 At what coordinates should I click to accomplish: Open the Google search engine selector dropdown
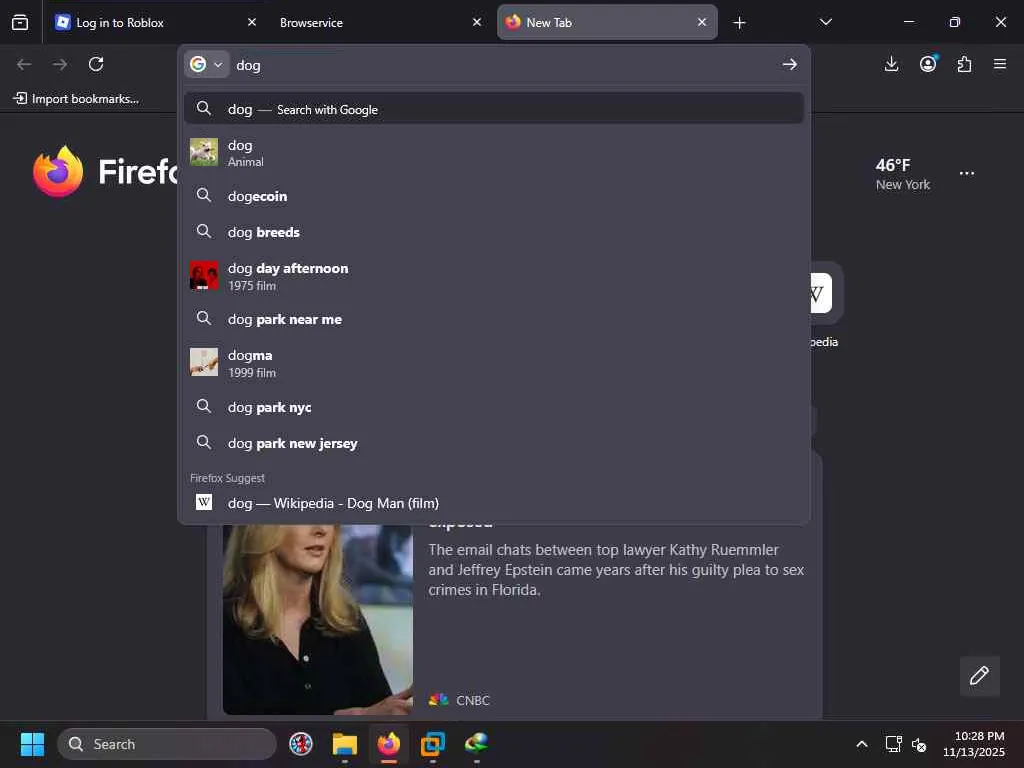tap(206, 64)
